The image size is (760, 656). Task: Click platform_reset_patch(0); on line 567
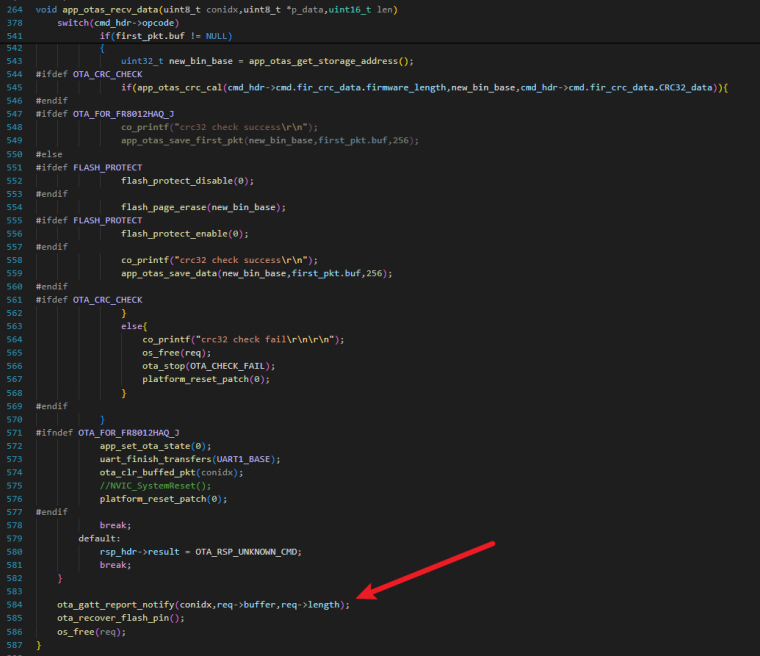[206, 379]
